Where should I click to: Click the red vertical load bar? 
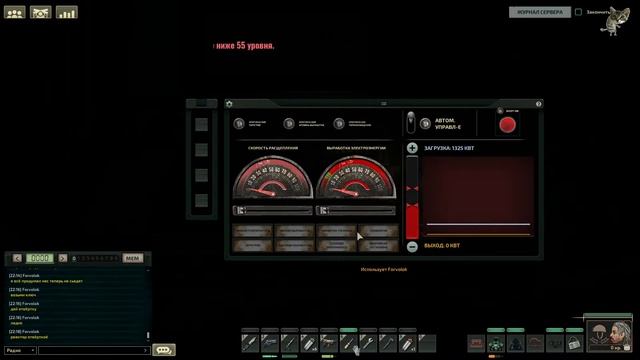point(412,198)
